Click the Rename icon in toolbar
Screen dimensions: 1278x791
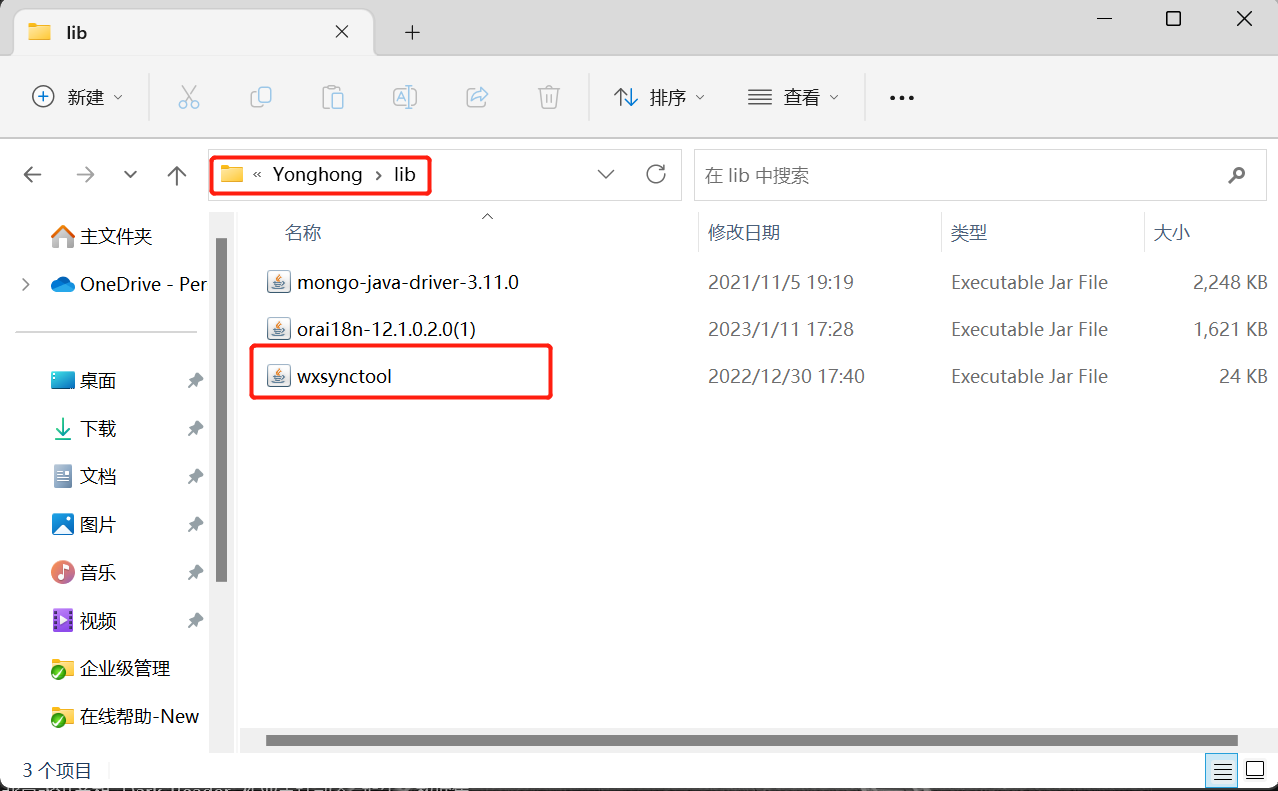405,97
